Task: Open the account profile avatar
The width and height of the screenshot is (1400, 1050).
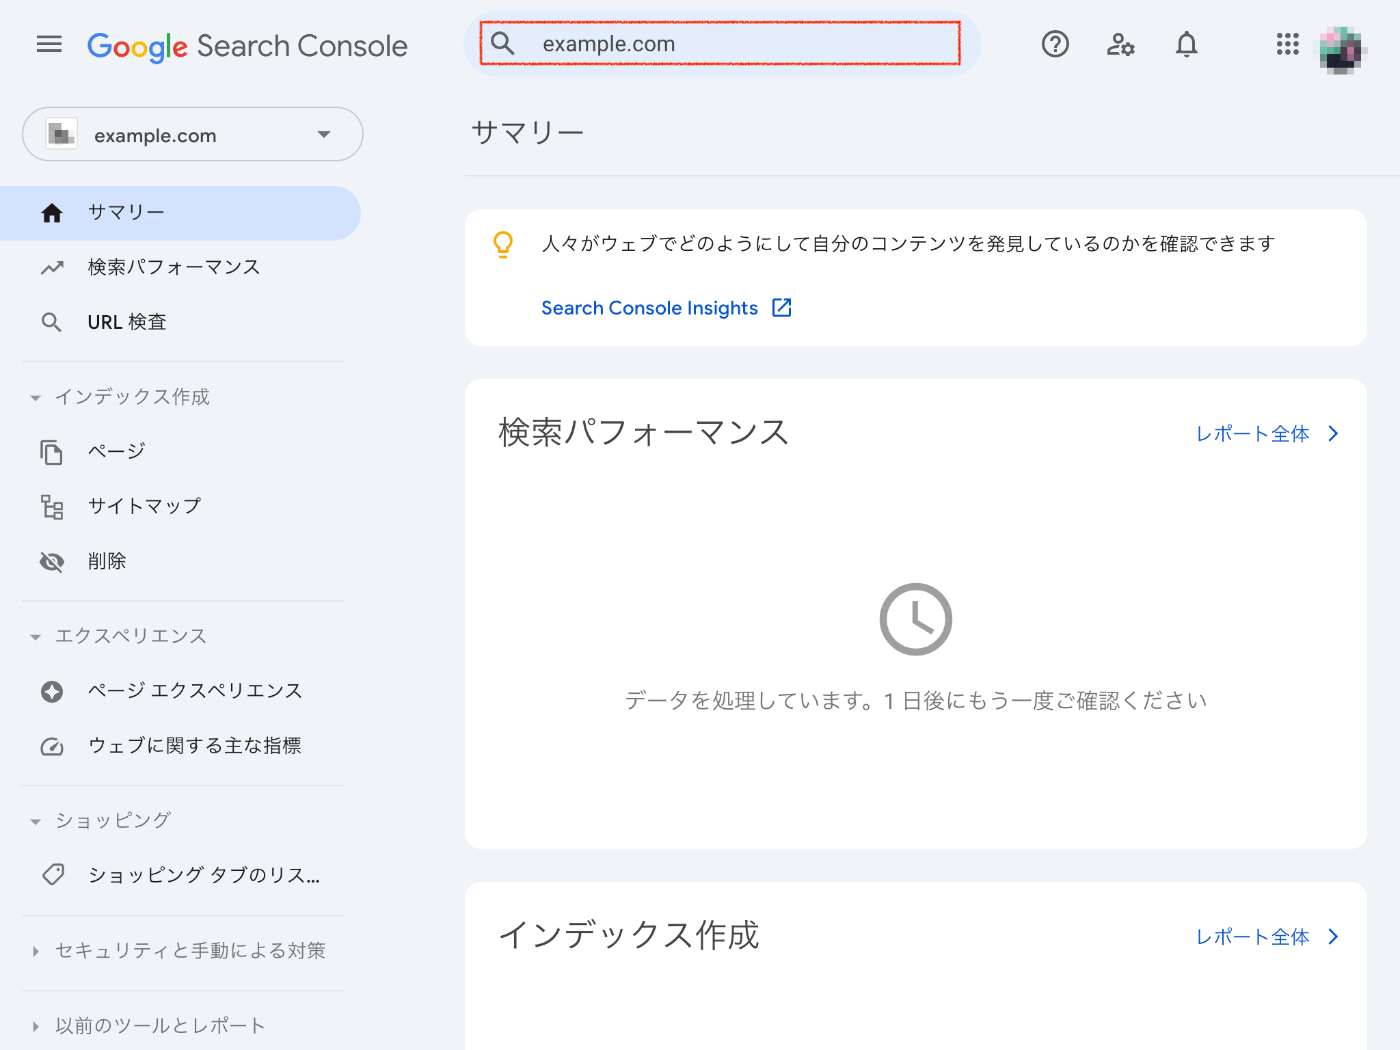Action: tap(1342, 49)
